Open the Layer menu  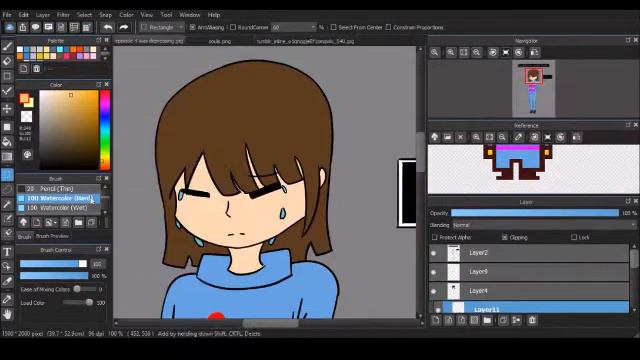tap(42, 15)
